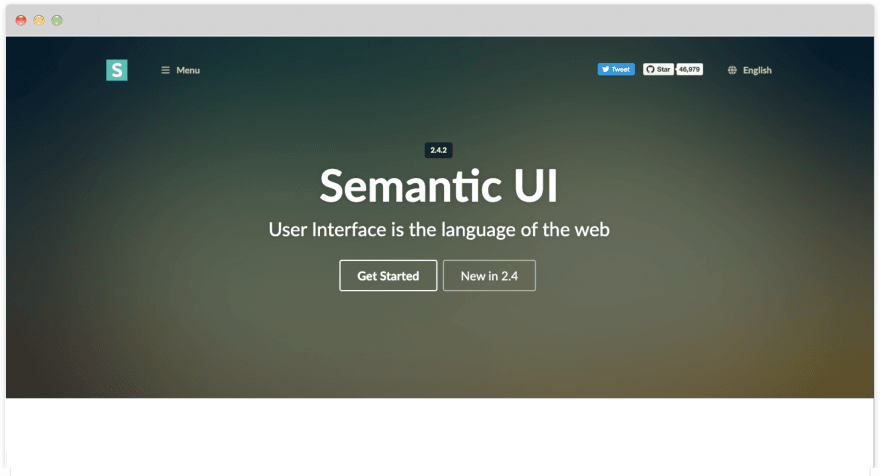Open the English language dropdown
The height and width of the screenshot is (476, 880).
tap(750, 70)
